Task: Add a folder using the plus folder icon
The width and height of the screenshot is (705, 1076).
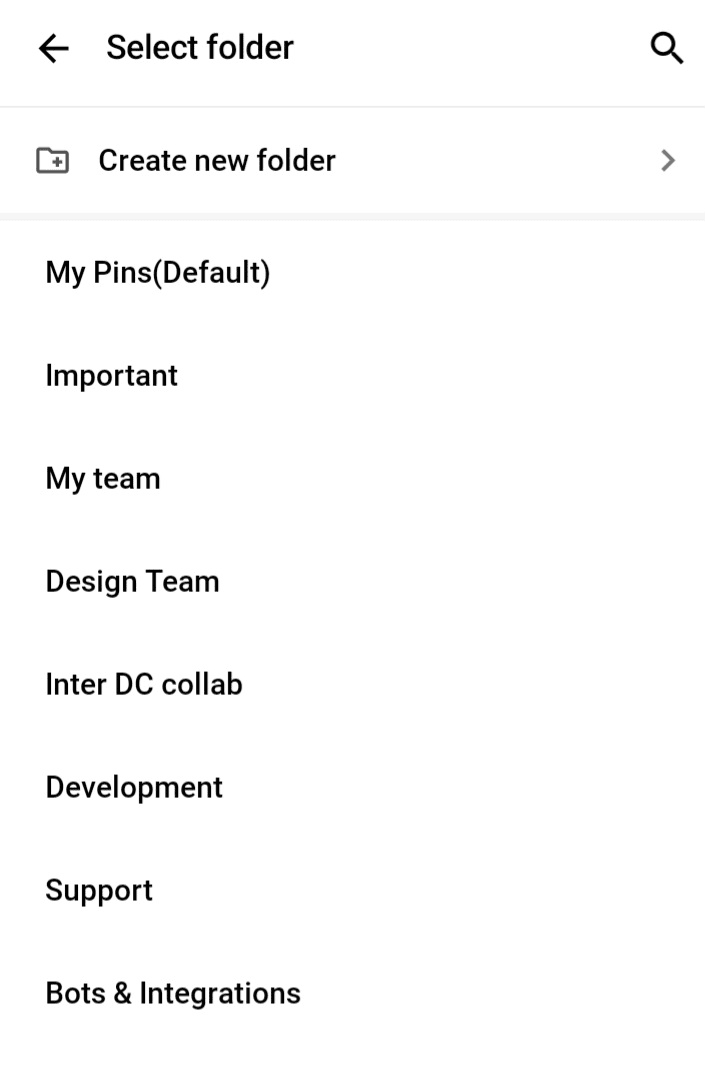Action: [52, 161]
